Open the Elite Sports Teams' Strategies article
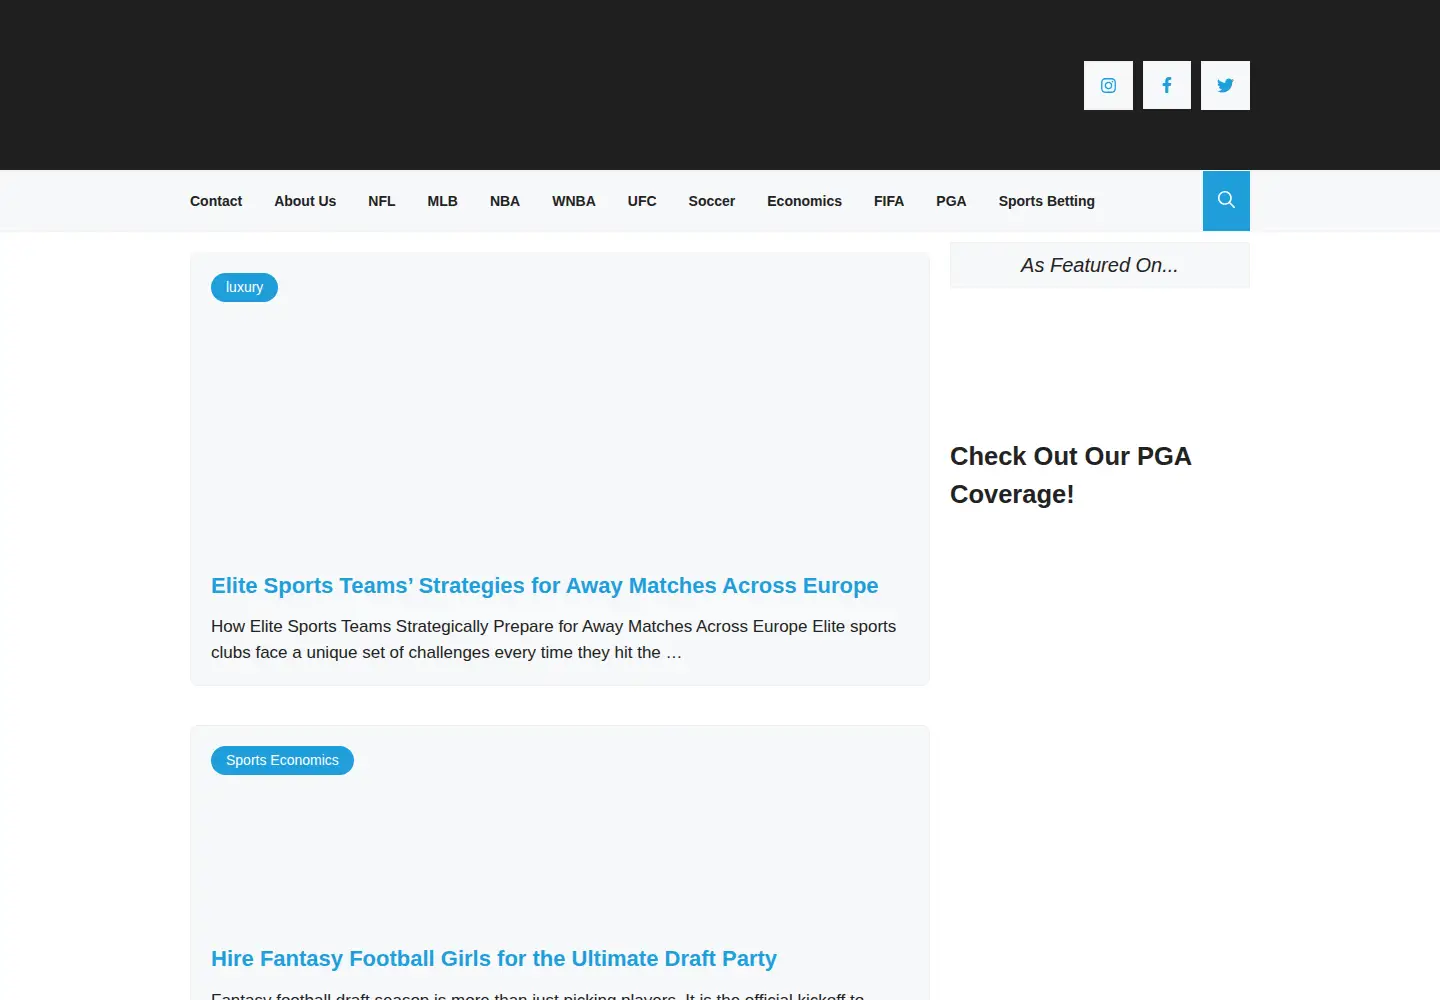1440x1000 pixels. [x=545, y=586]
